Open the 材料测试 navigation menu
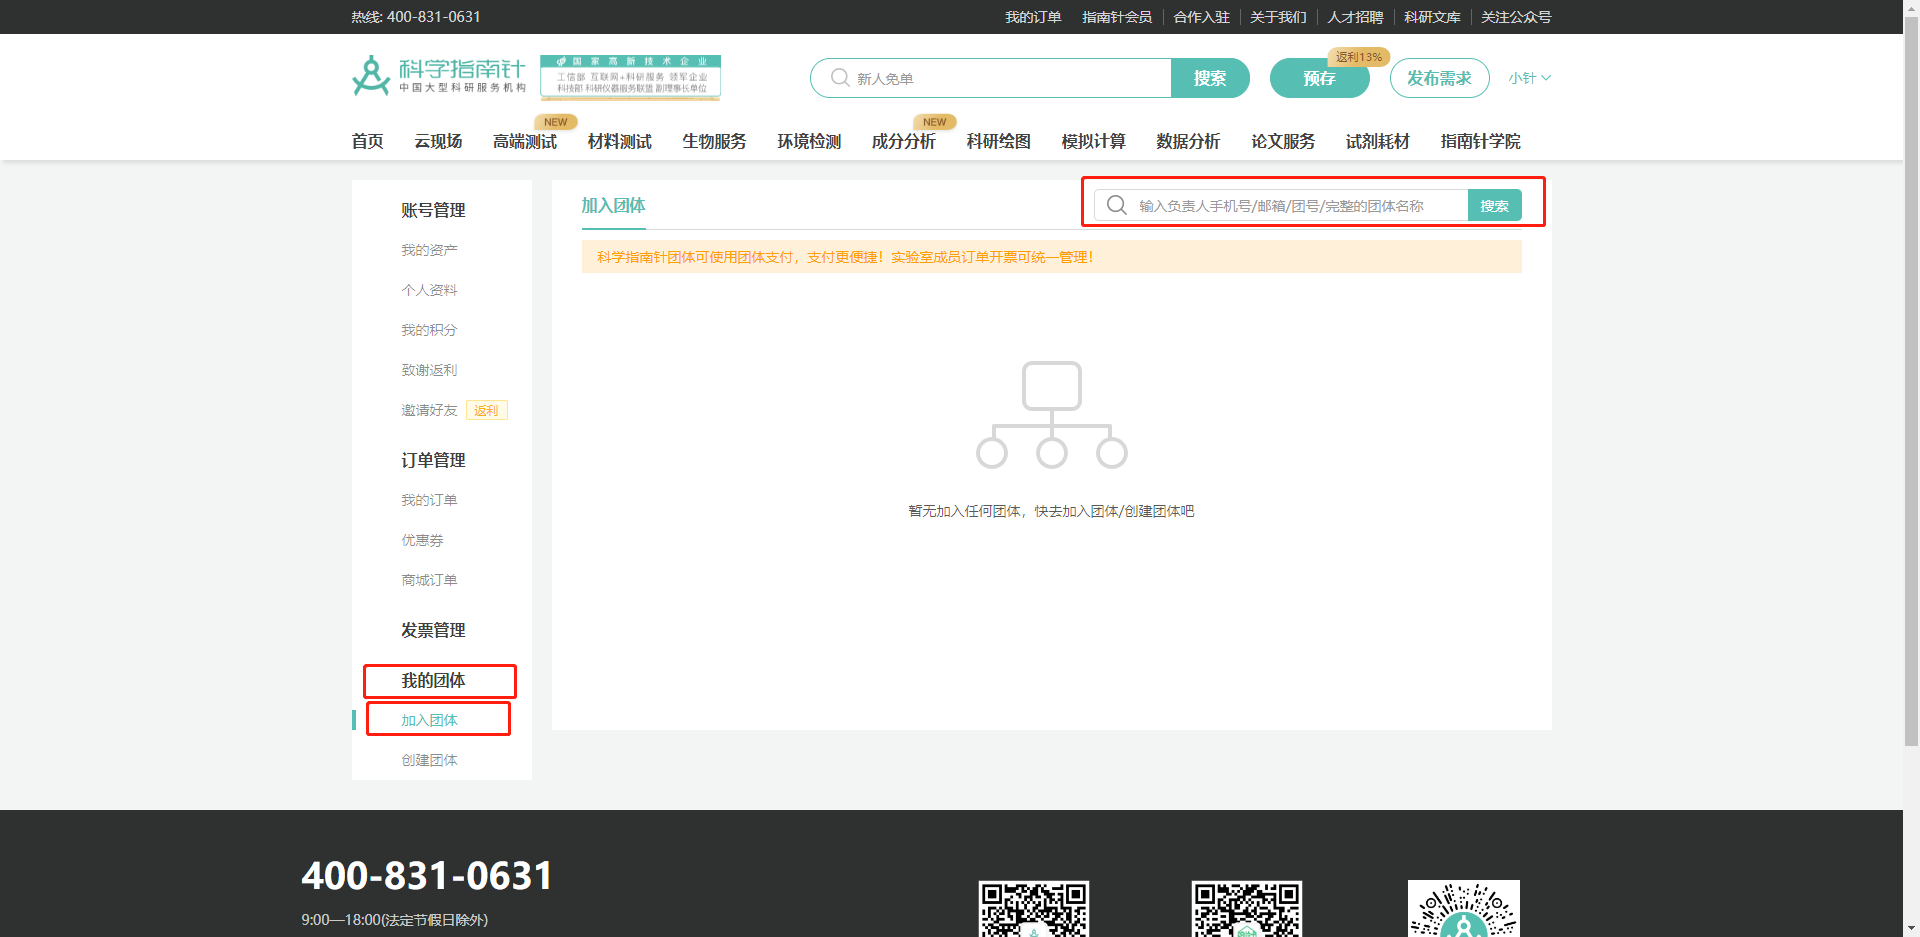The image size is (1920, 937). tap(619, 141)
